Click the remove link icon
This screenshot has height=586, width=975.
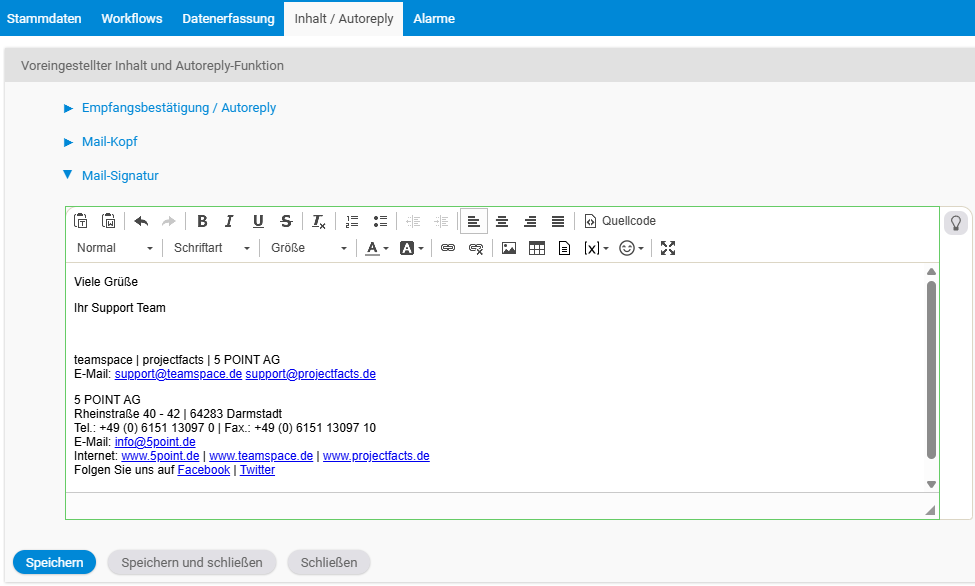476,248
